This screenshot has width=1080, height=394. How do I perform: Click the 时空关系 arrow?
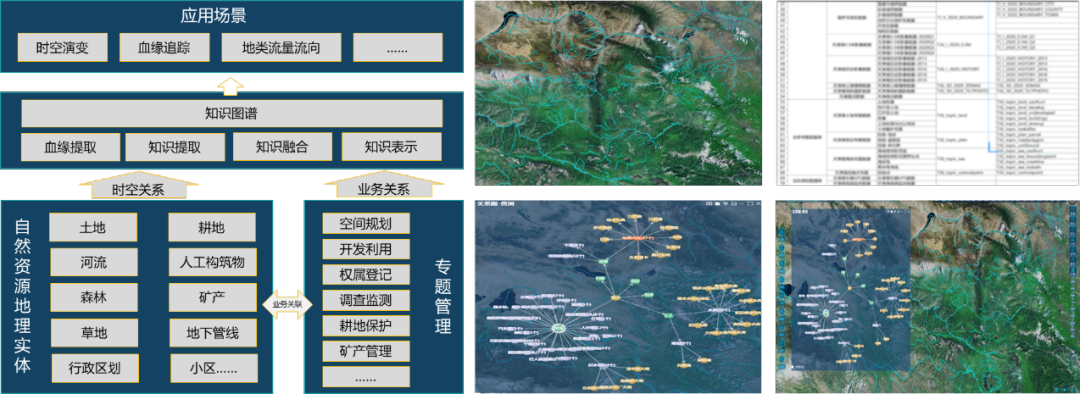[138, 185]
